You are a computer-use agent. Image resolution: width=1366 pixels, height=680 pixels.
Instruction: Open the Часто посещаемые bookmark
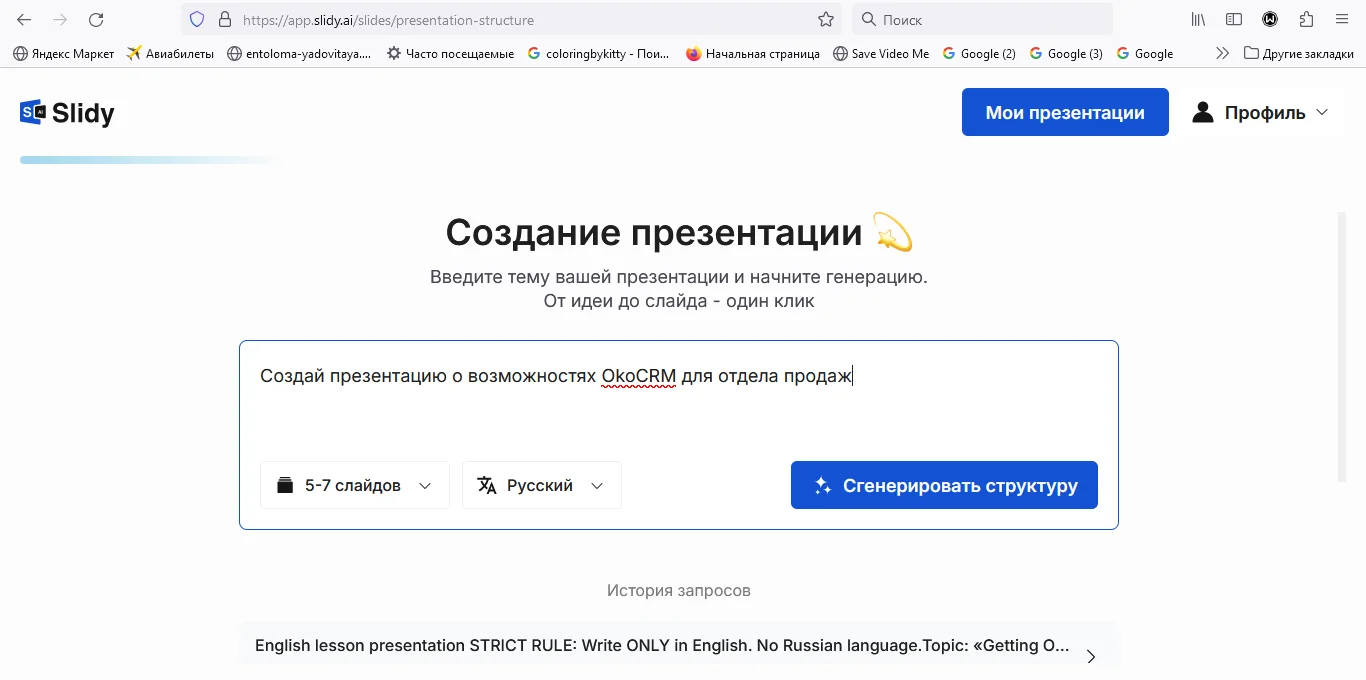pos(450,53)
